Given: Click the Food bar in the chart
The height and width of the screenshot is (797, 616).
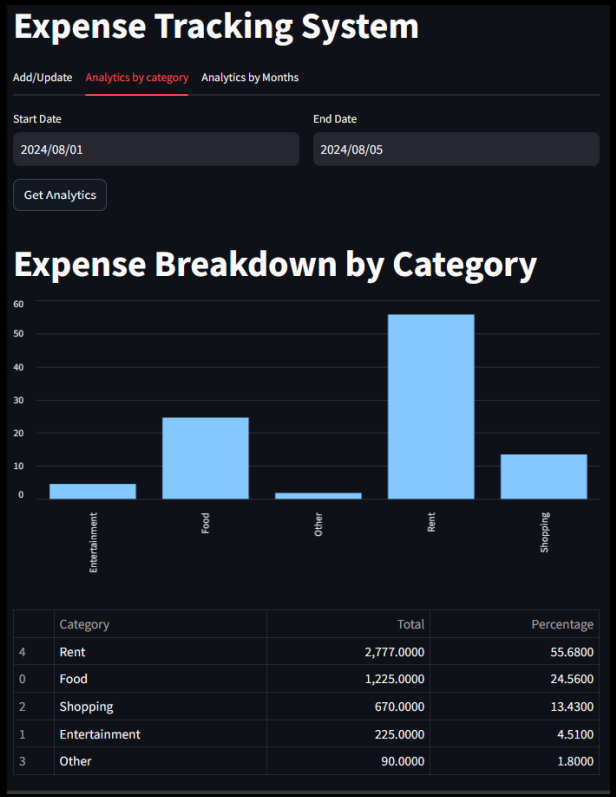Looking at the screenshot, I should 205,458.
